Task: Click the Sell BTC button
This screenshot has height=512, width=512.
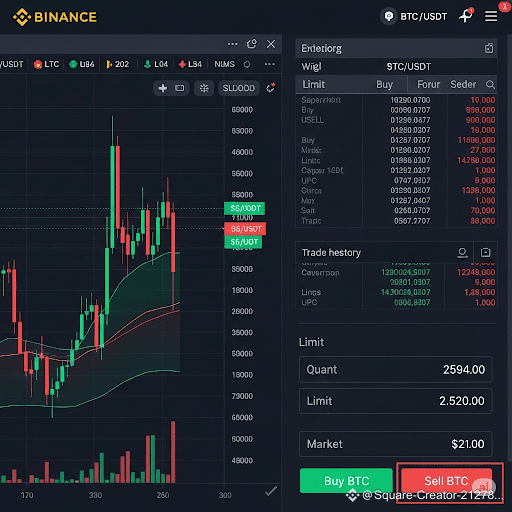Action: pyautogui.click(x=447, y=481)
